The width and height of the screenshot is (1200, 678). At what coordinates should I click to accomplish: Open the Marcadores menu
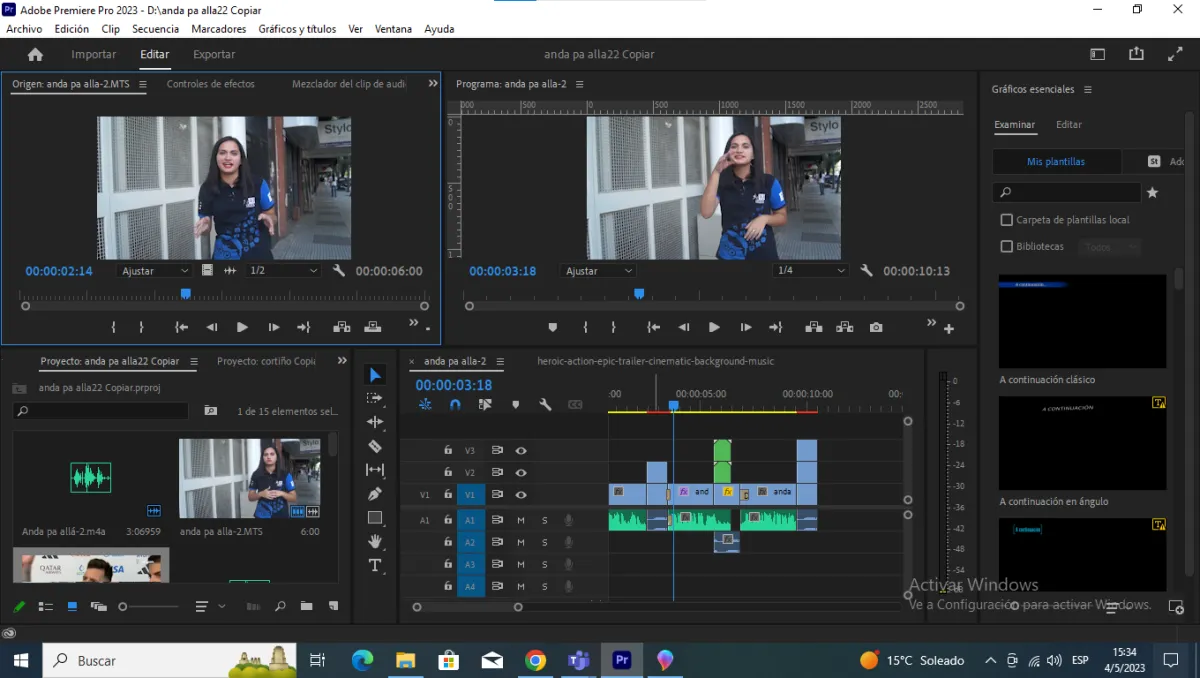(x=219, y=29)
